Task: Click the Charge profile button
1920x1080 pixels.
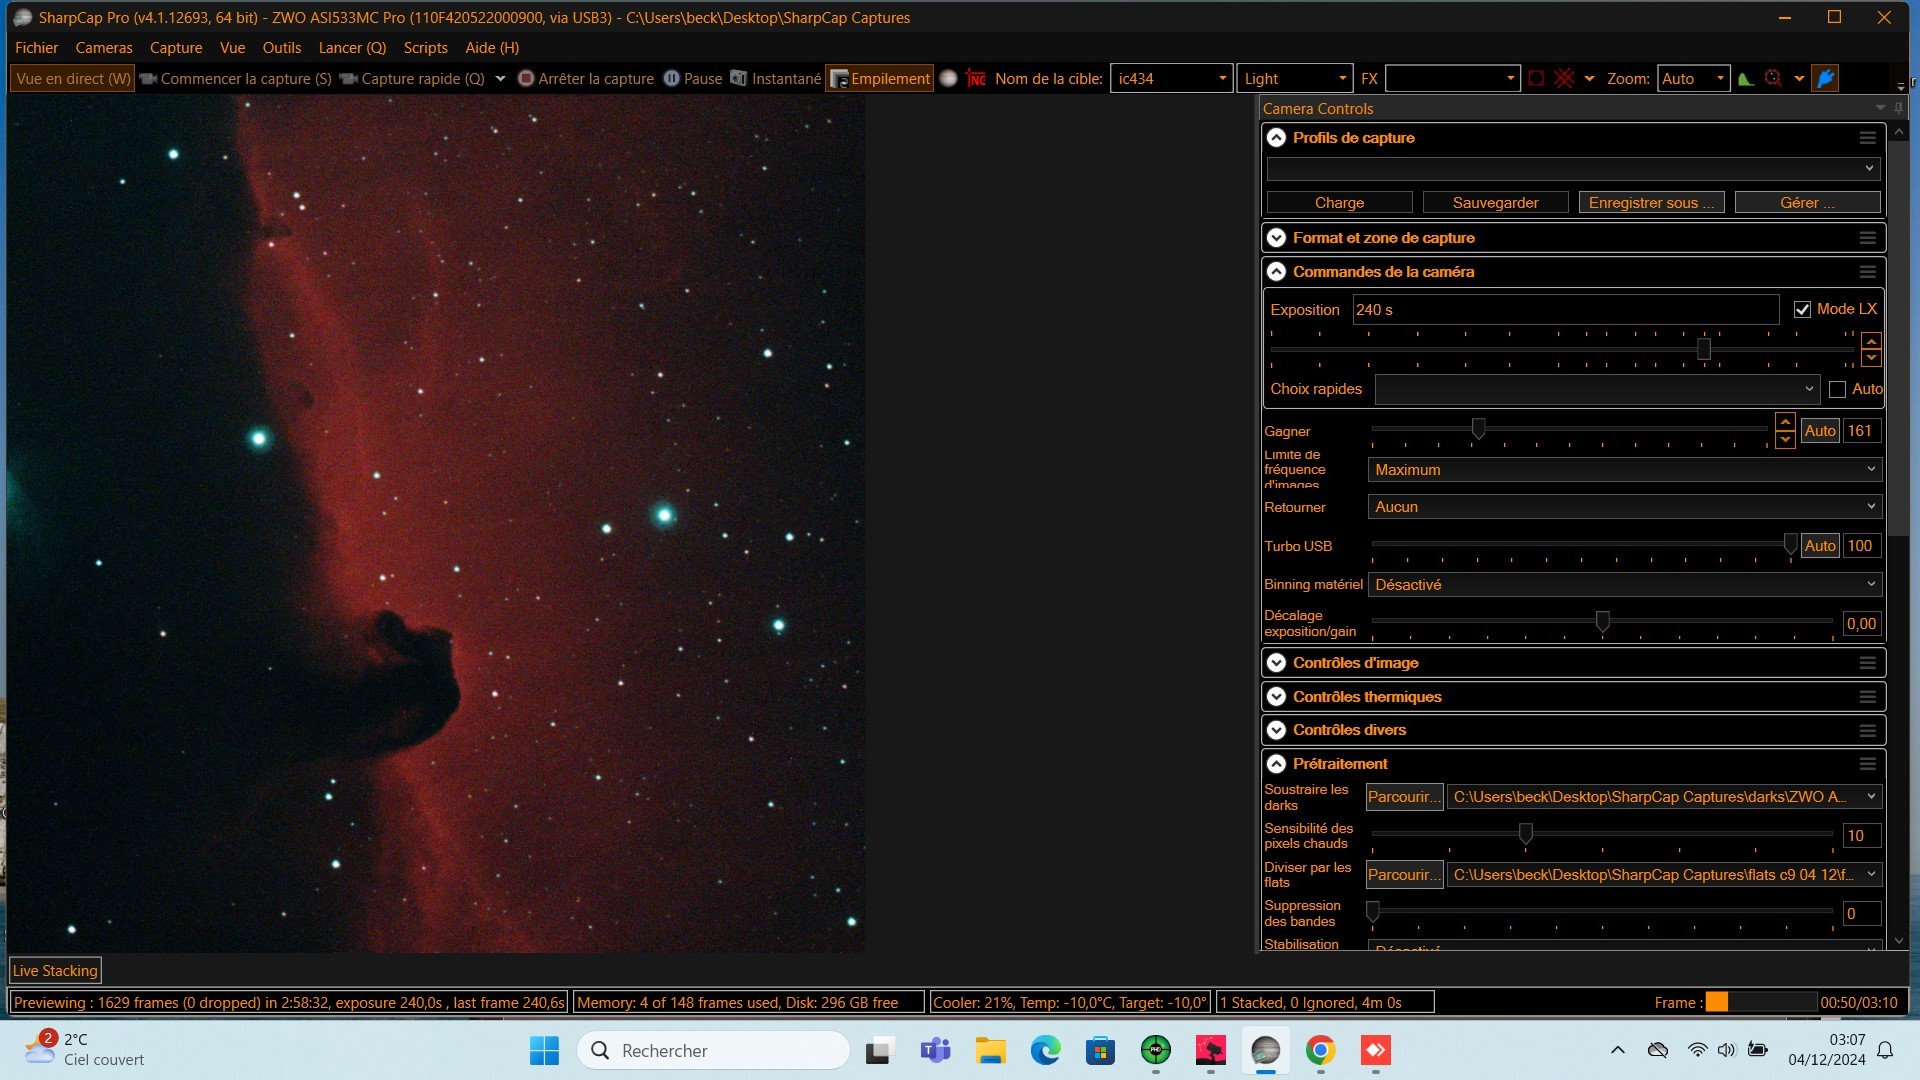Action: click(x=1339, y=203)
